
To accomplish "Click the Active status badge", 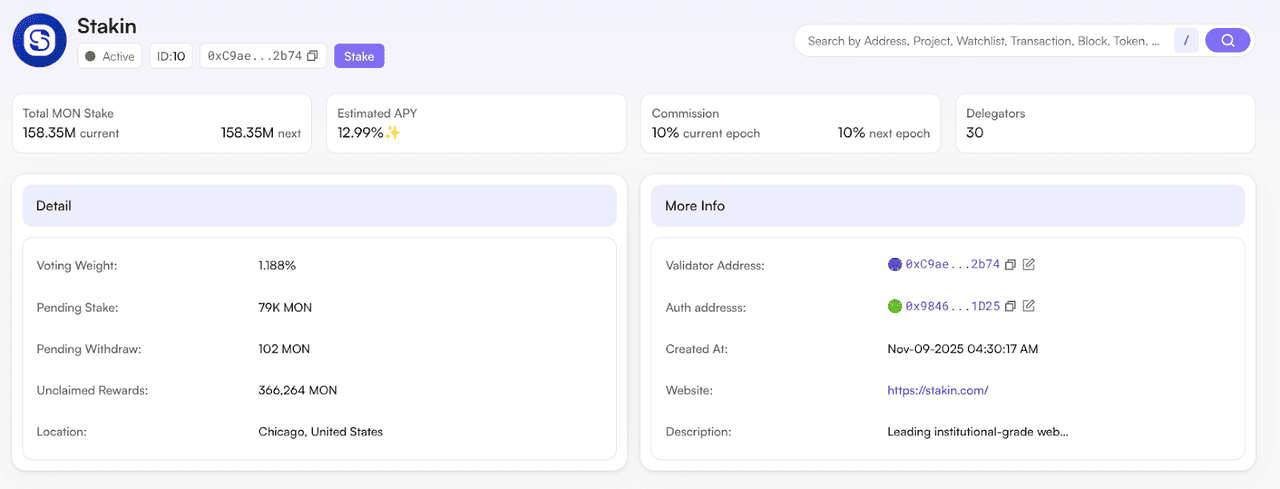I will (110, 56).
